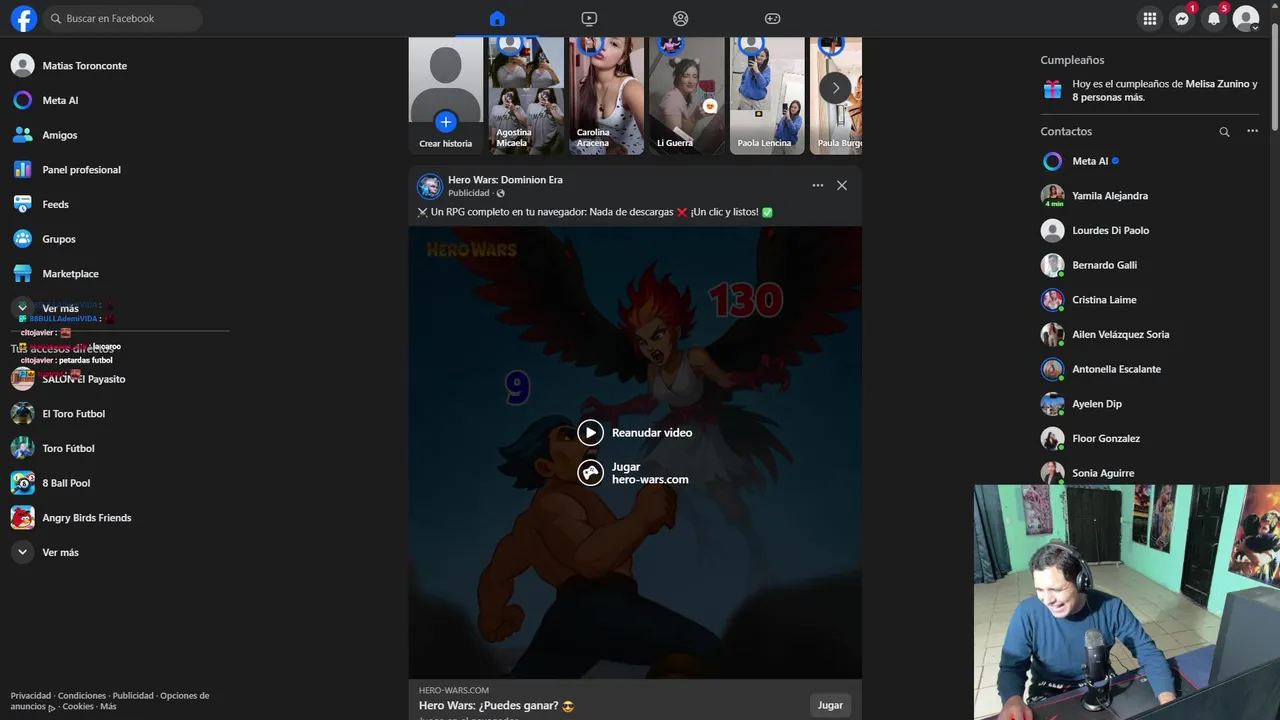Viewport: 1280px width, 720px height.
Task: Open the Home tab
Action: (497, 18)
